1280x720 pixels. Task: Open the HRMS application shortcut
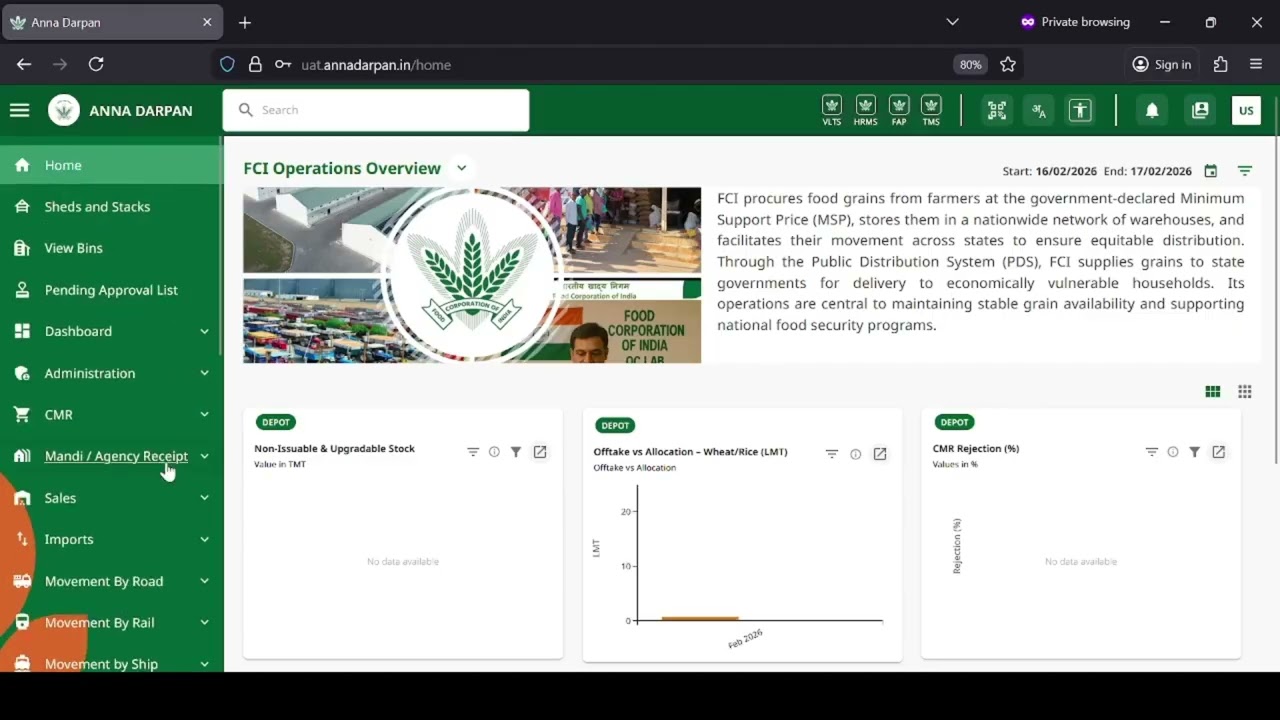(865, 110)
